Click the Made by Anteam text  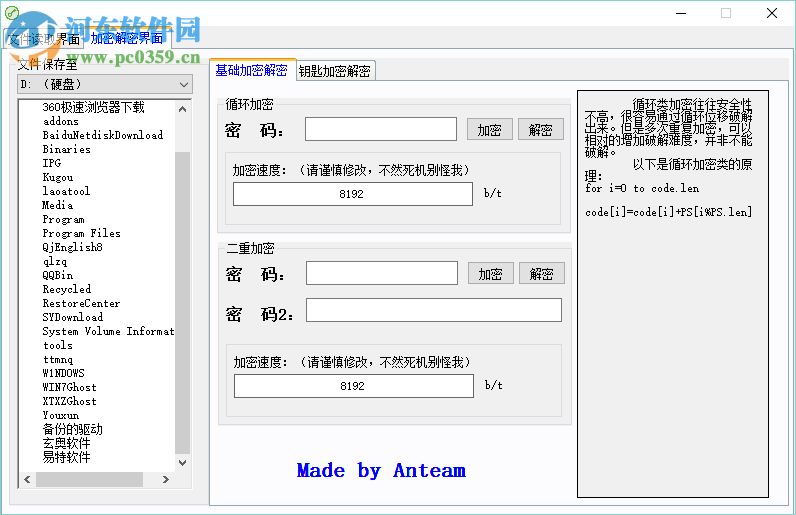(x=381, y=470)
